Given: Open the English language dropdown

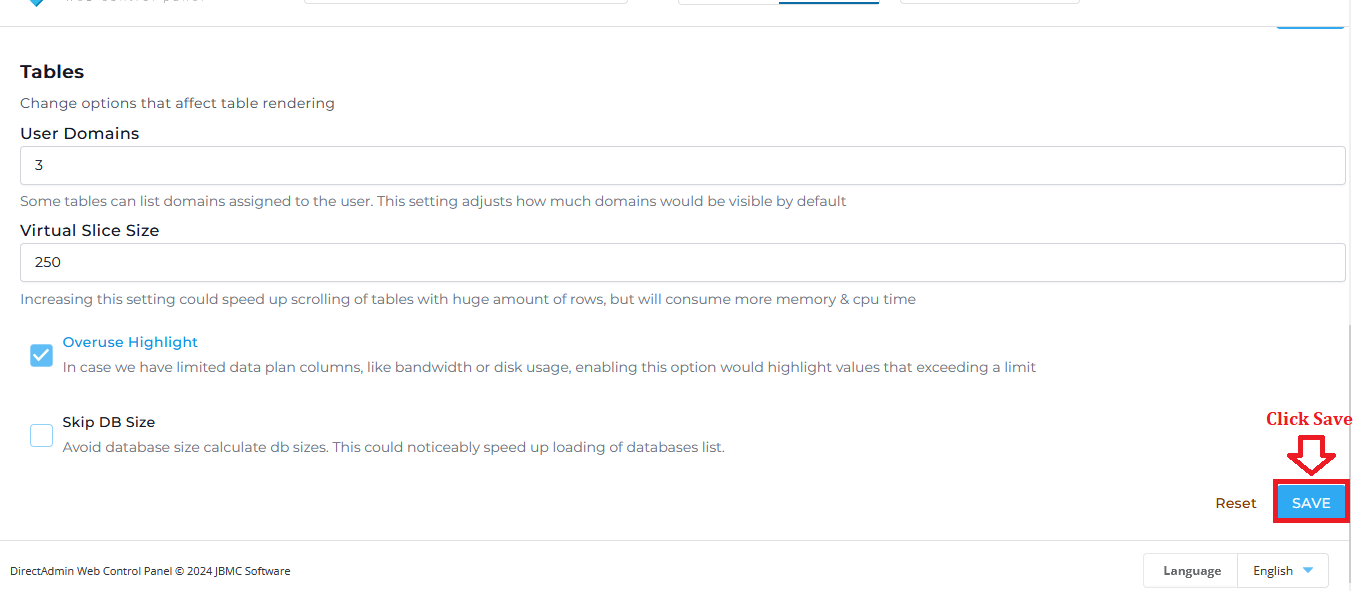Looking at the screenshot, I should [1283, 571].
